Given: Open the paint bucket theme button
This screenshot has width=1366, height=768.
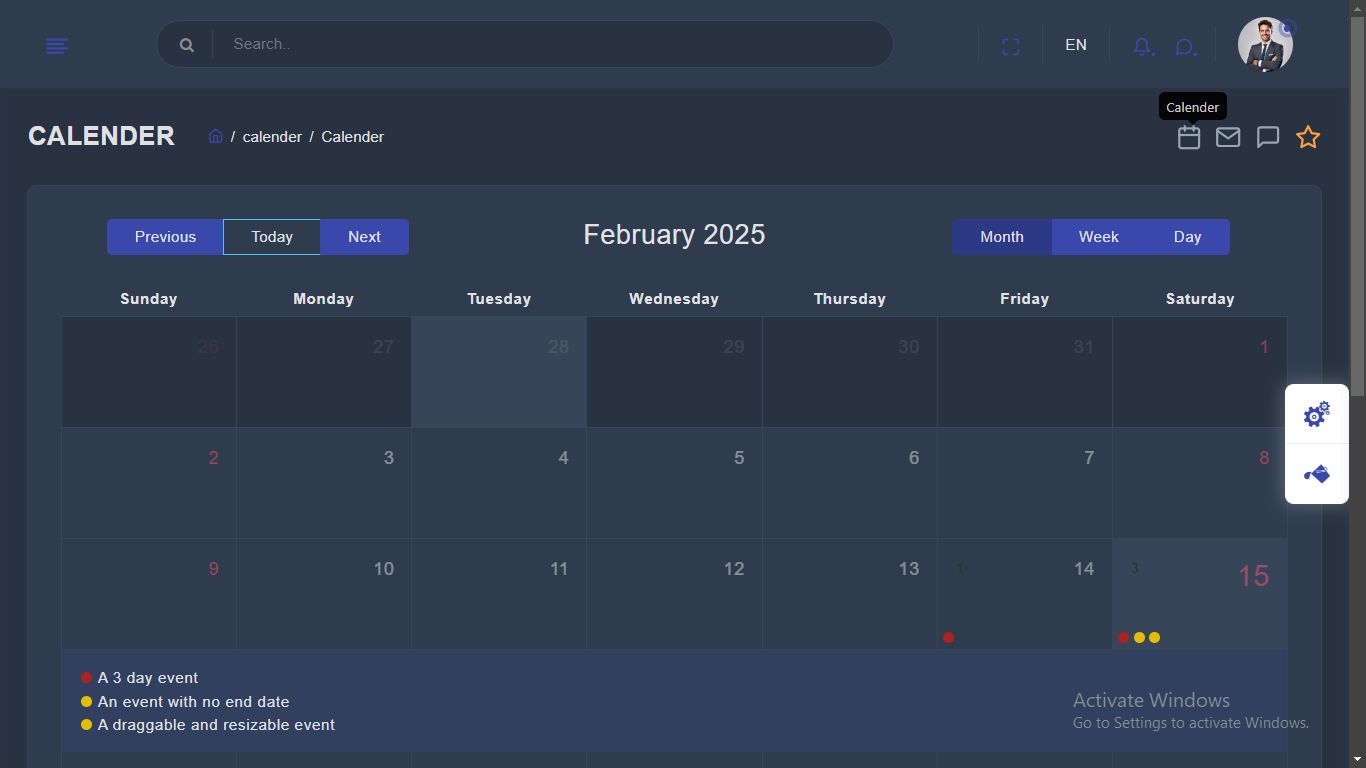Looking at the screenshot, I should [x=1317, y=474].
